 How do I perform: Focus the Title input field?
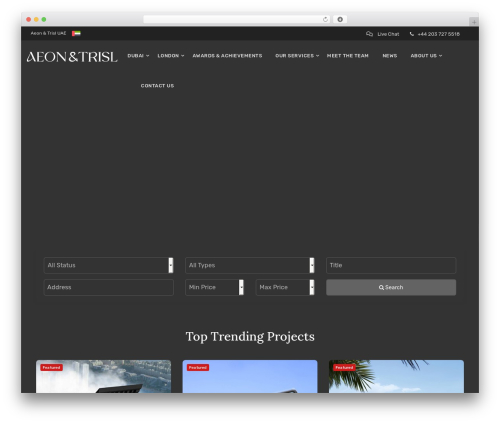pos(391,265)
